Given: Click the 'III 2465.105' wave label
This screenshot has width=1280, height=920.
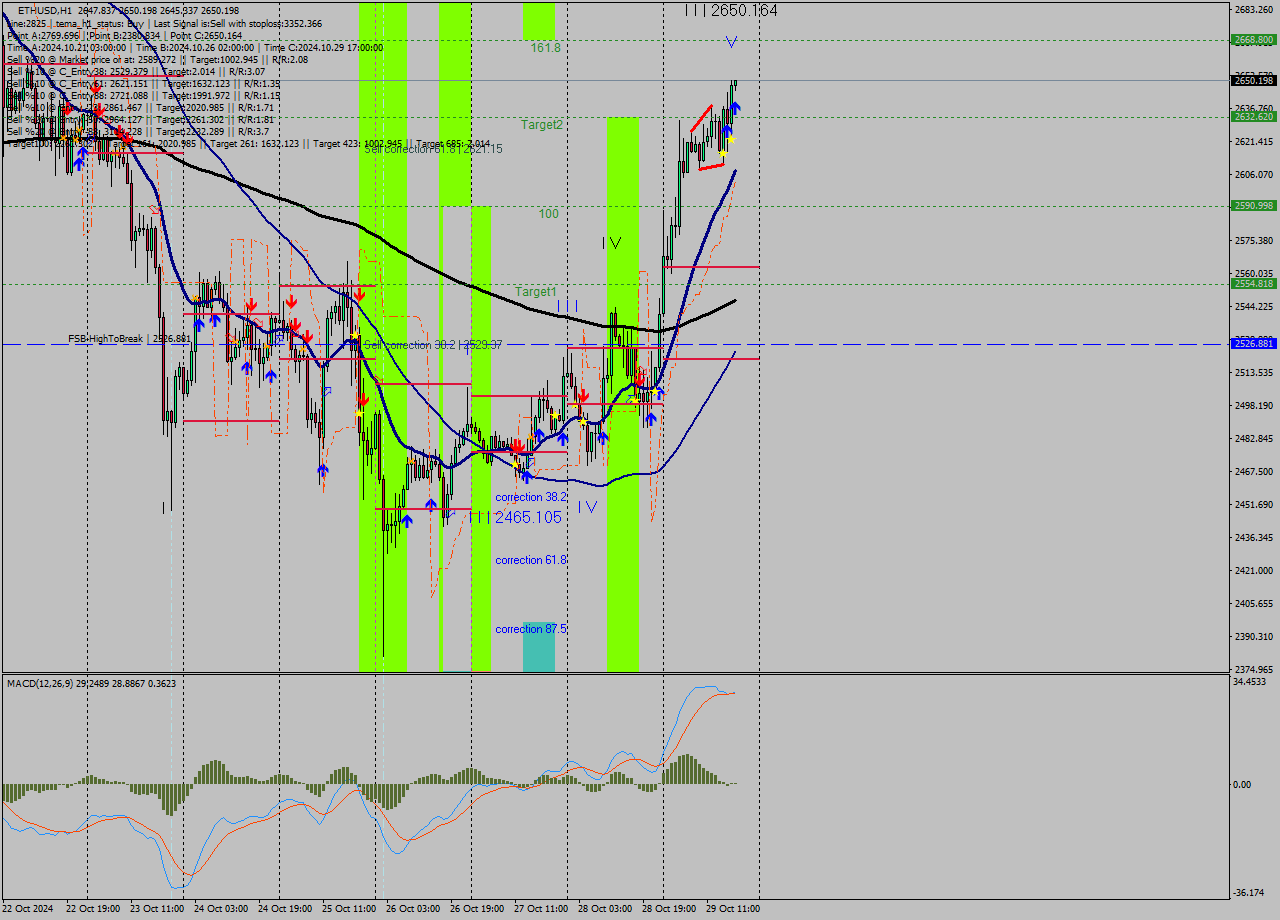Looking at the screenshot, I should tap(515, 517).
